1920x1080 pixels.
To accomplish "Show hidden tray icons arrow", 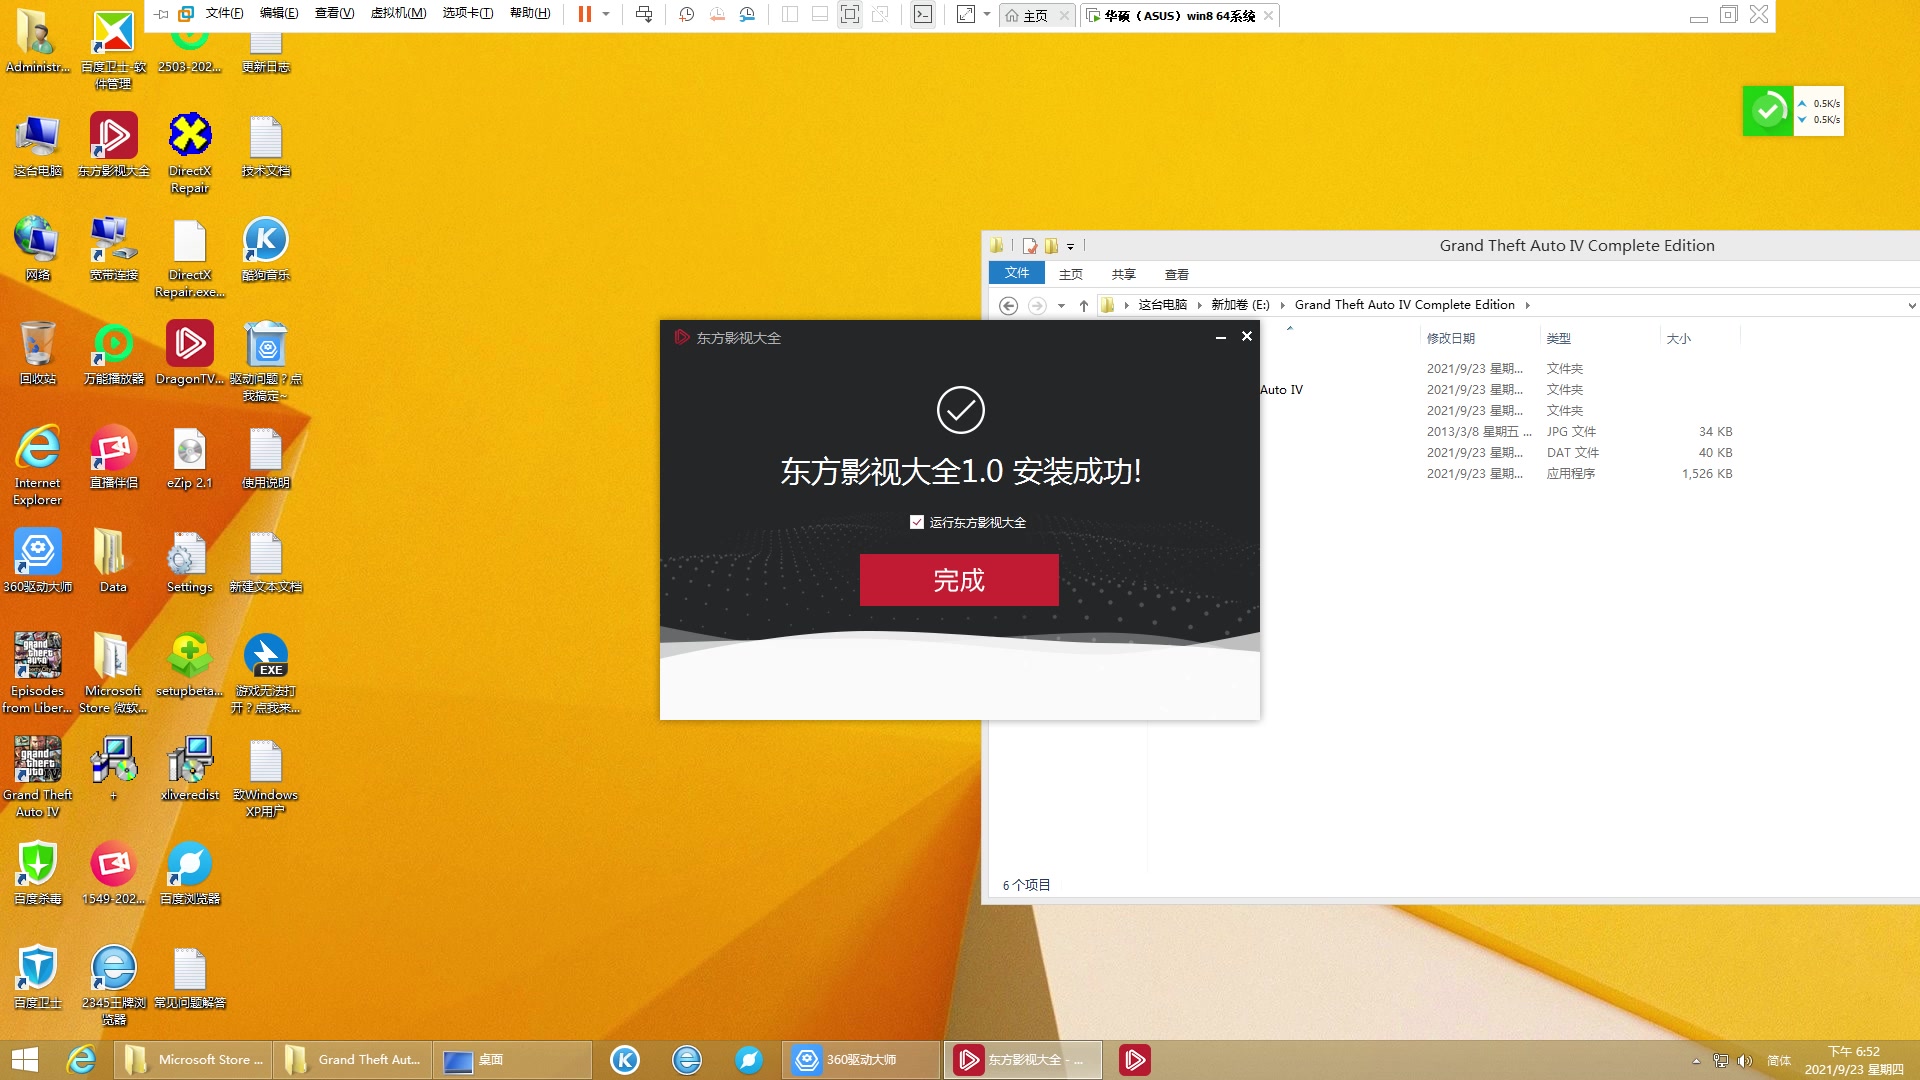I will (x=1696, y=1061).
